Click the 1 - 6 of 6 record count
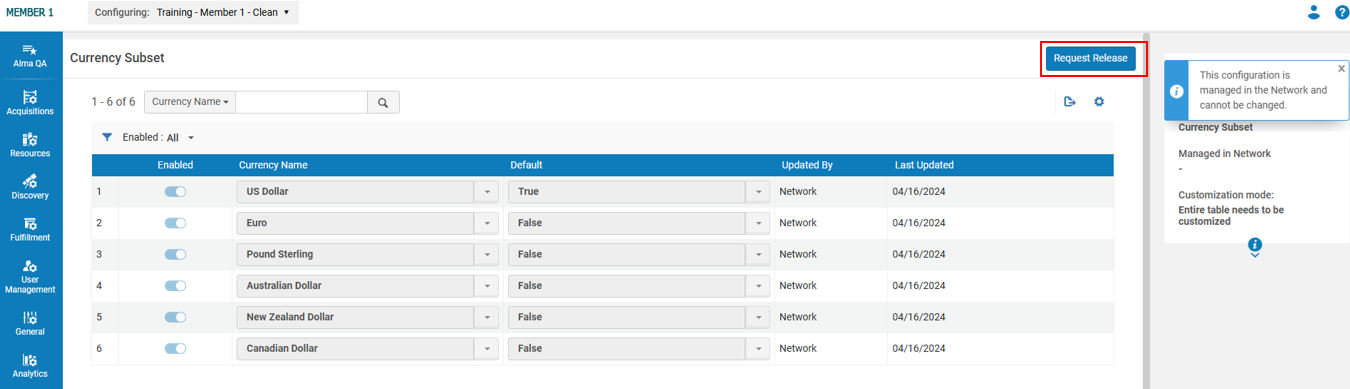1350x389 pixels. [113, 102]
